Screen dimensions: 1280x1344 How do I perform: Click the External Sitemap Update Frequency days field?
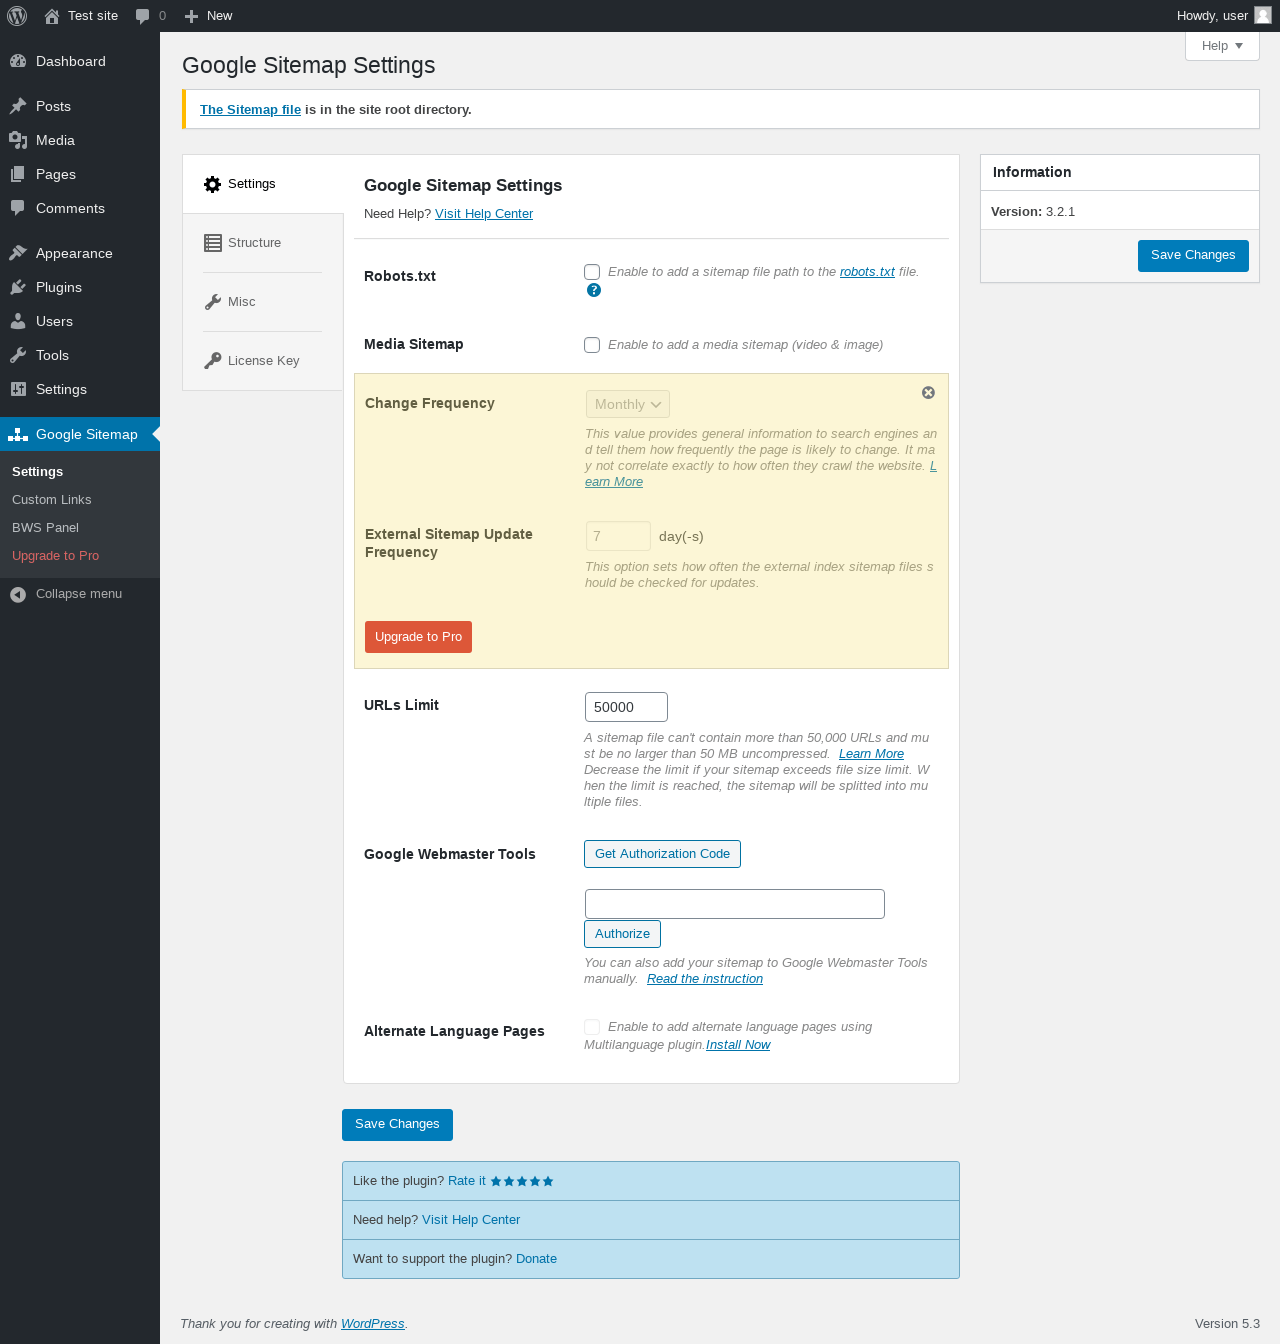point(618,536)
